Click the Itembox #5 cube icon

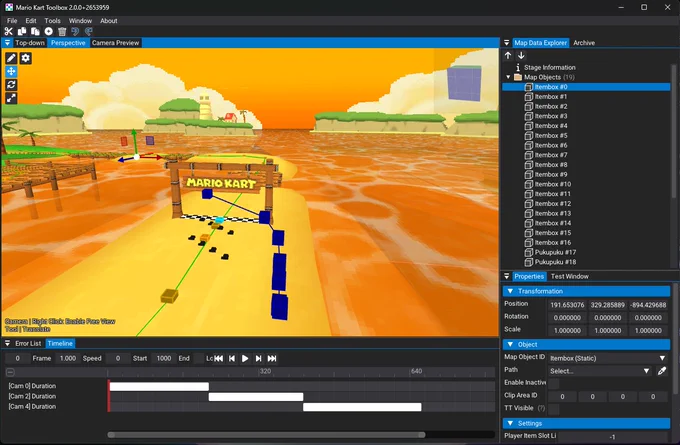point(529,135)
